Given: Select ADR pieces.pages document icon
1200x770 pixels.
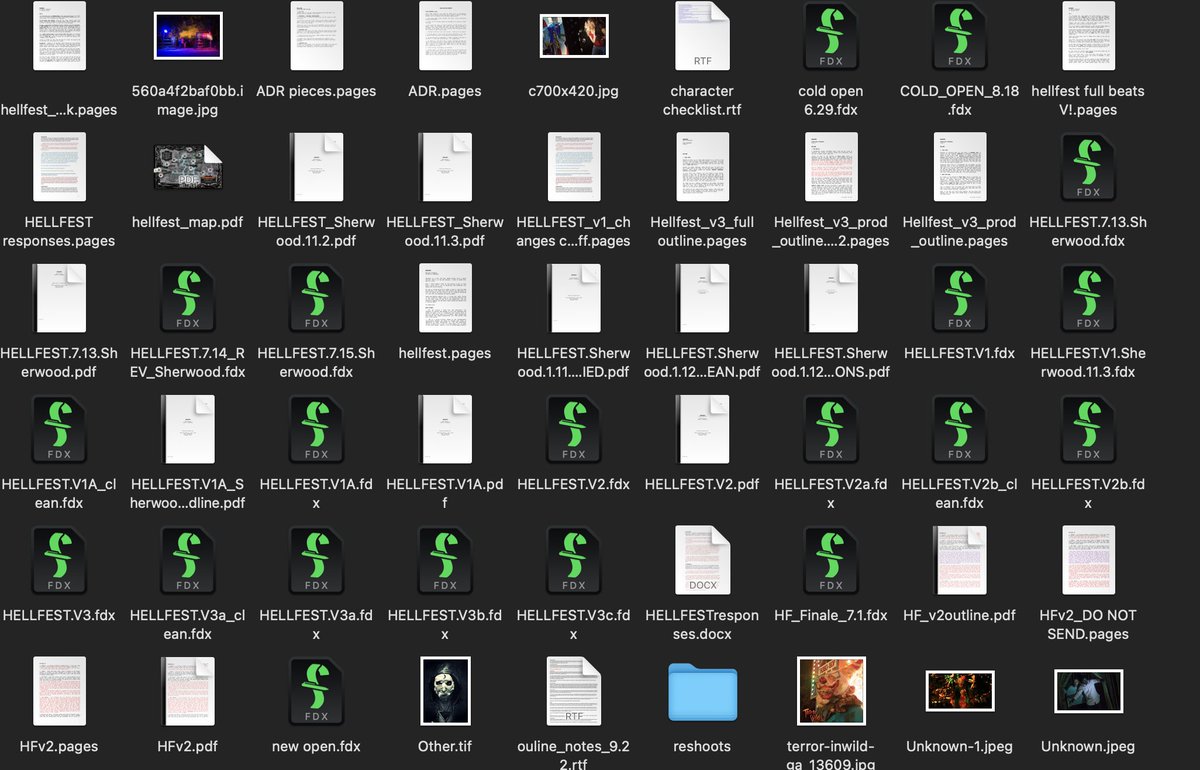Looking at the screenshot, I should [317, 35].
